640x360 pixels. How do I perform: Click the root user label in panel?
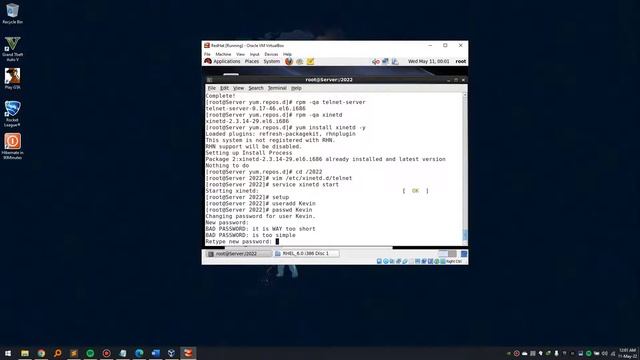coord(461,62)
